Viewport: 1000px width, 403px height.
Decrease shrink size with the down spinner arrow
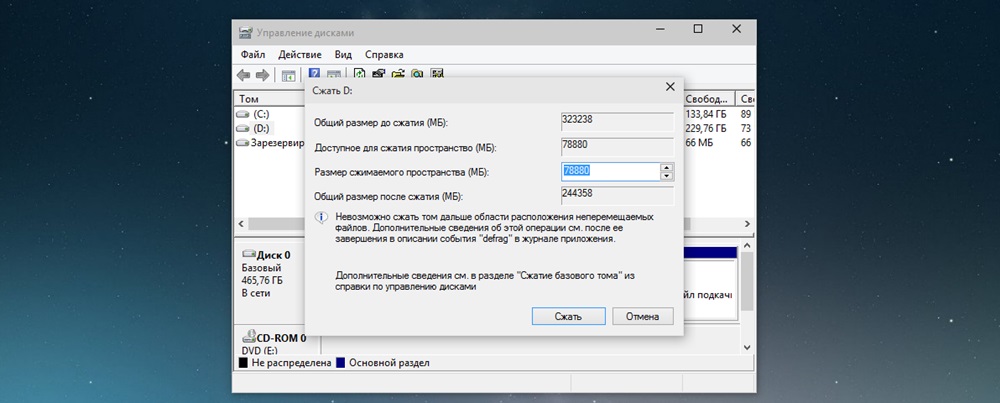click(x=666, y=176)
